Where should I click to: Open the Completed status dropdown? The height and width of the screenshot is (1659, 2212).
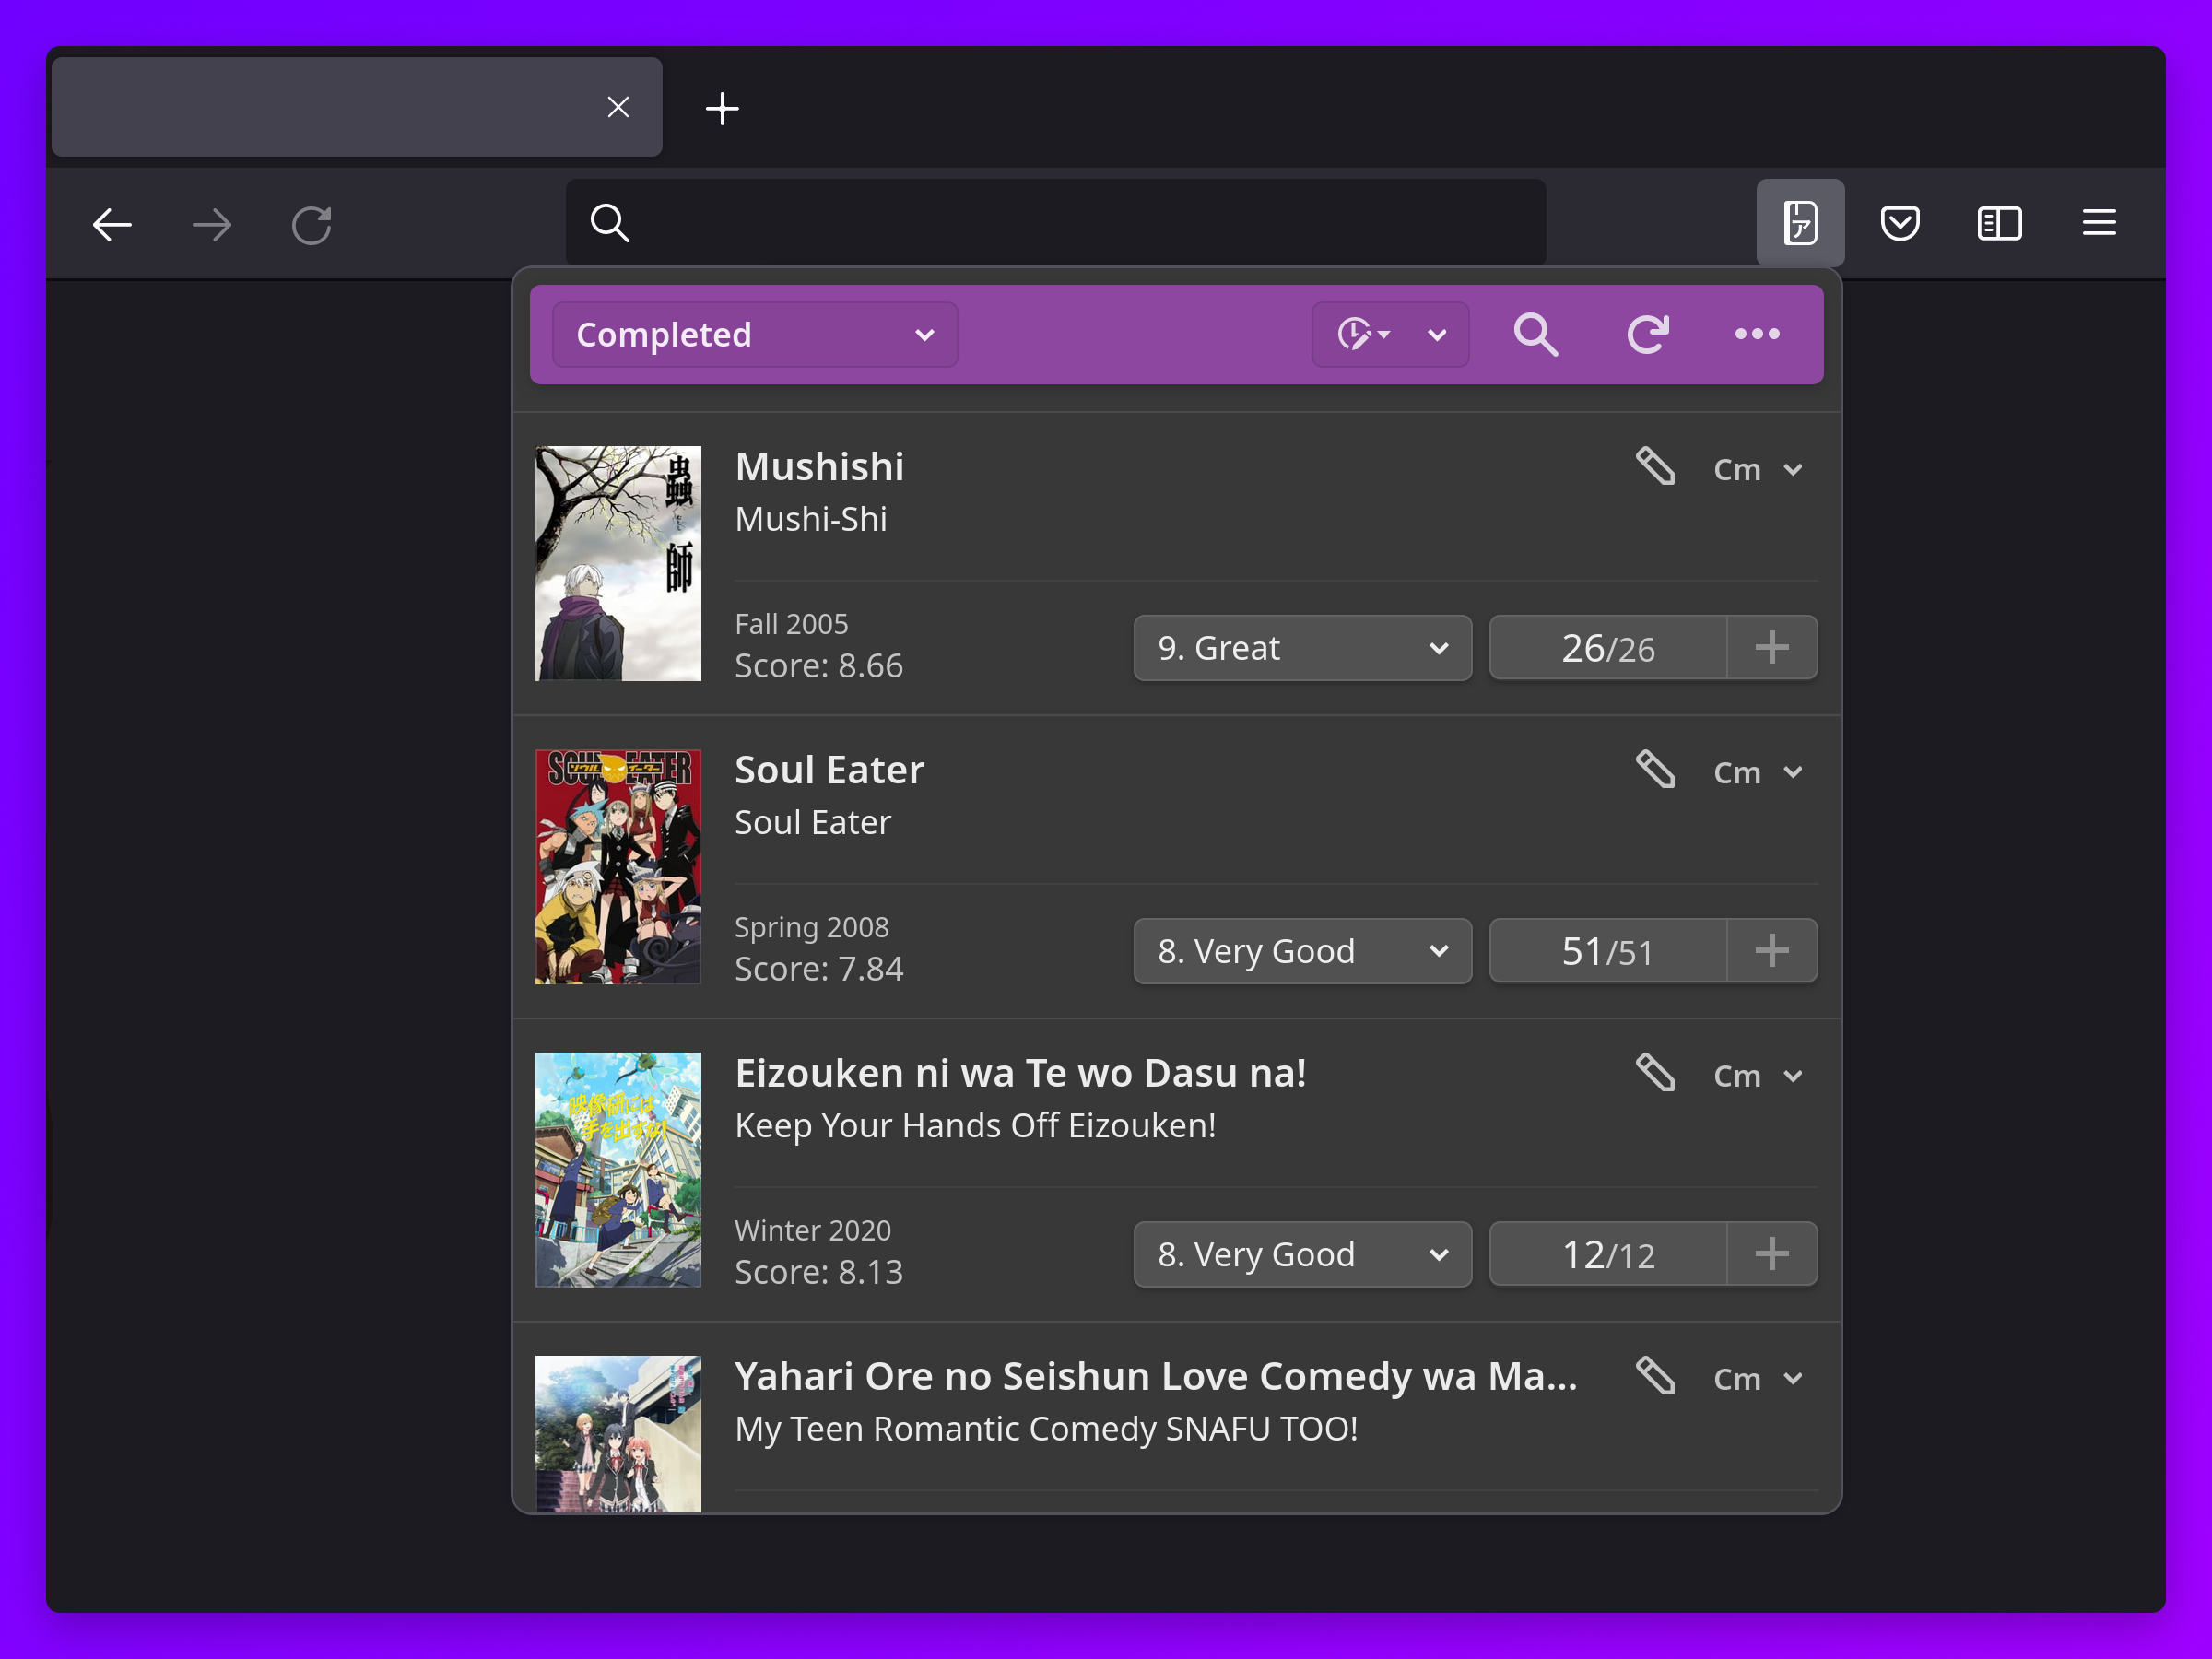pos(755,334)
